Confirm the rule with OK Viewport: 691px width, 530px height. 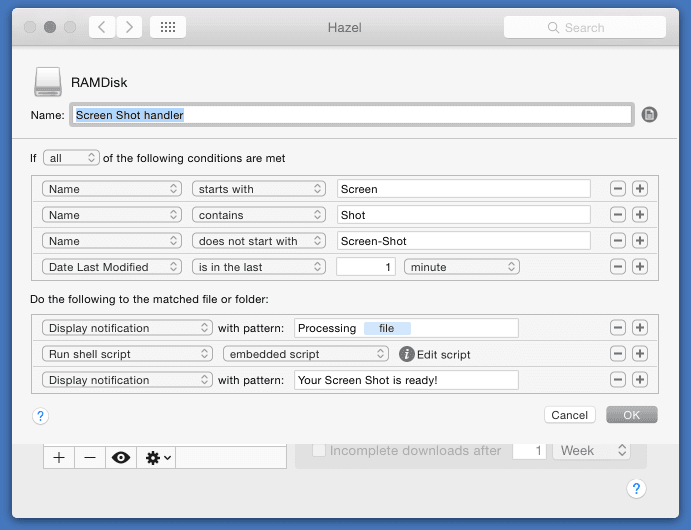[632, 415]
